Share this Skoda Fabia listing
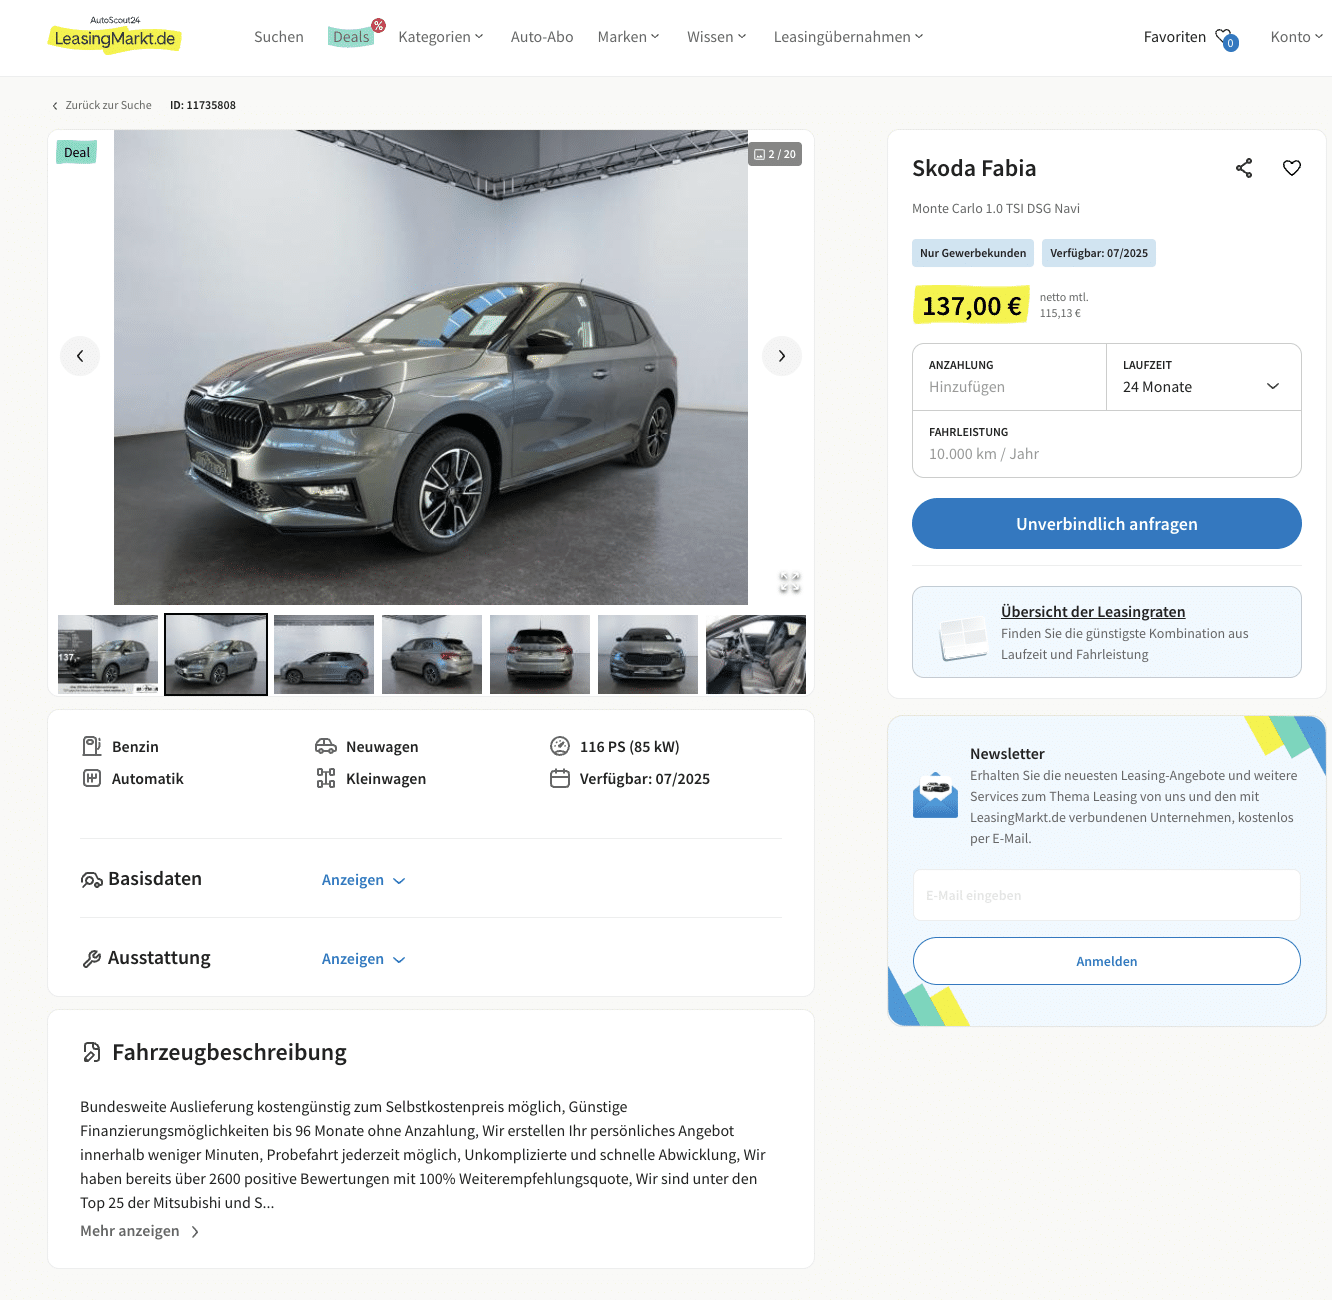Viewport: 1332px width, 1300px height. pyautogui.click(x=1244, y=168)
